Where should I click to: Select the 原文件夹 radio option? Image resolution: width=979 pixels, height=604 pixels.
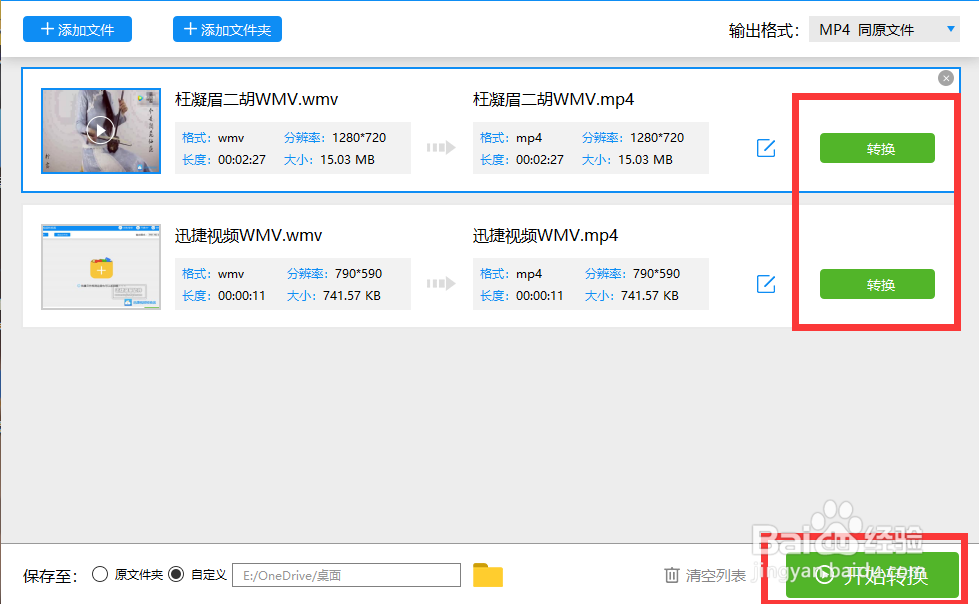pyautogui.click(x=100, y=575)
